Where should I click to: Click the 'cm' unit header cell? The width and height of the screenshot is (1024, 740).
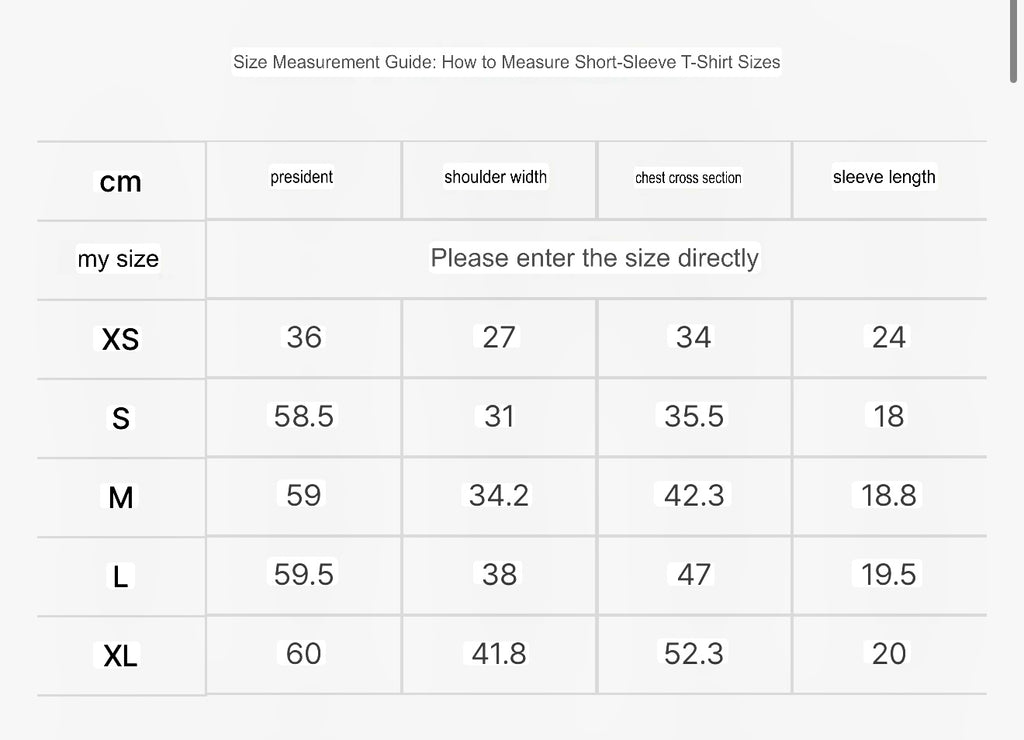click(x=120, y=182)
